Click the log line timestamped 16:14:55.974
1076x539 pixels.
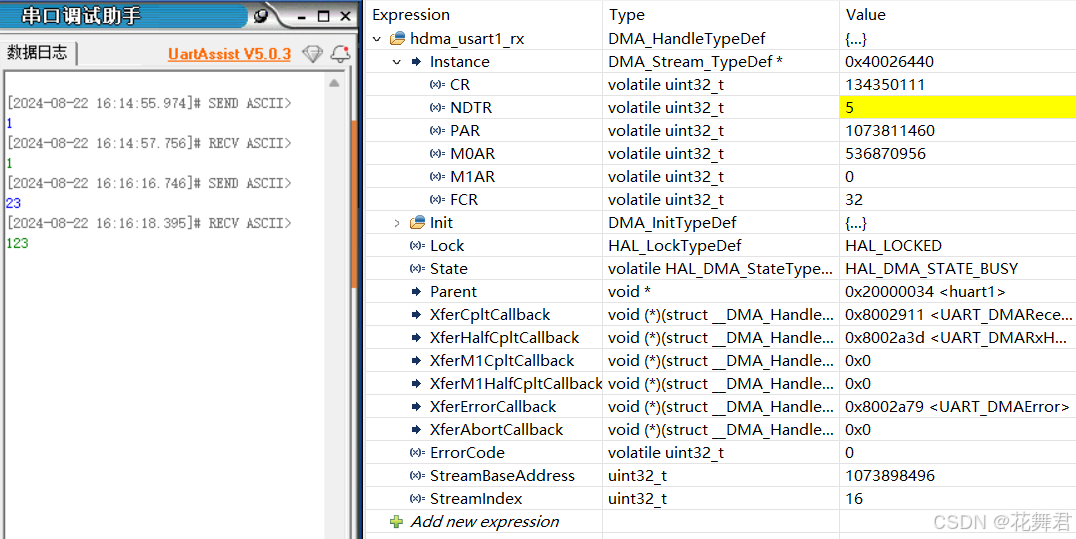pos(149,104)
